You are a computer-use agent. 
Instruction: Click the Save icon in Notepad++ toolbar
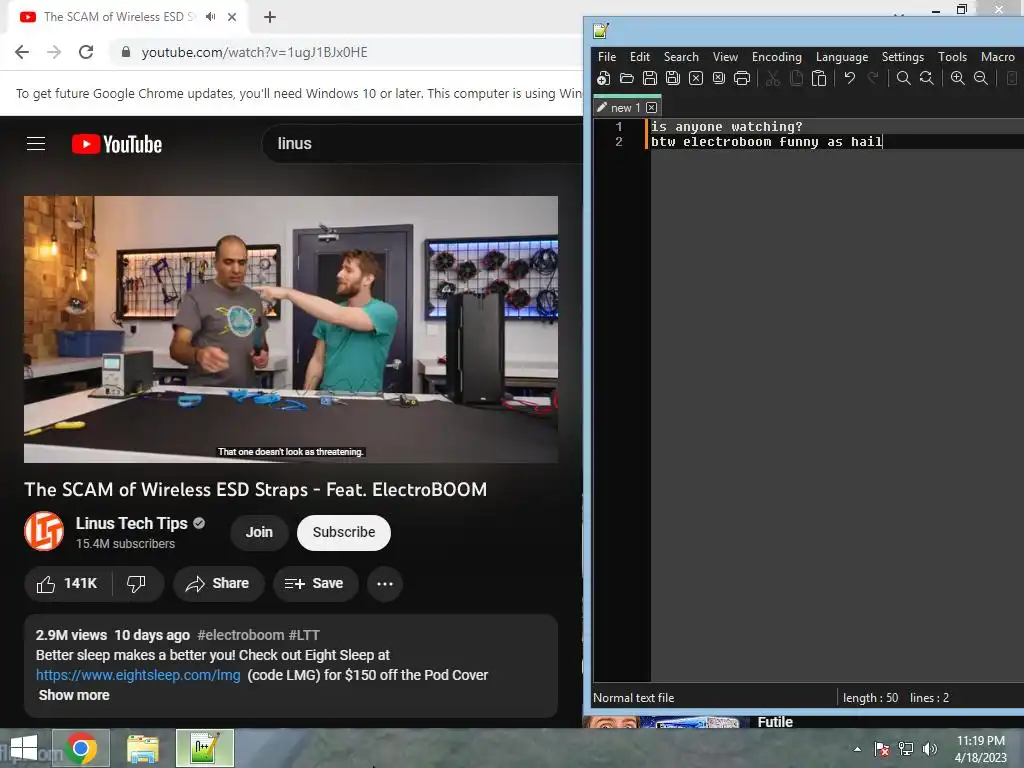(650, 78)
